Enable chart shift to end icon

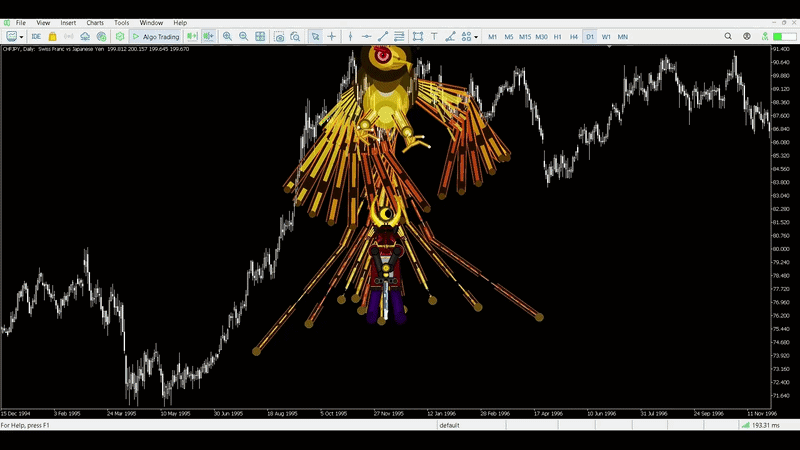pos(192,37)
